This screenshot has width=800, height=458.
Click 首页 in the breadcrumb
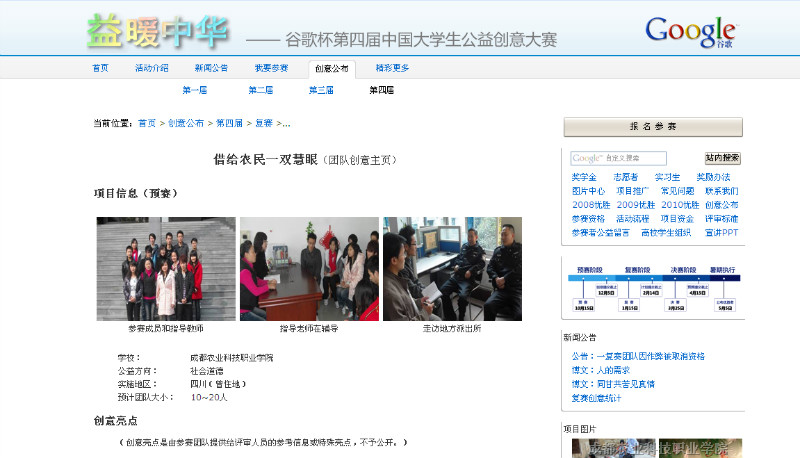click(x=147, y=123)
